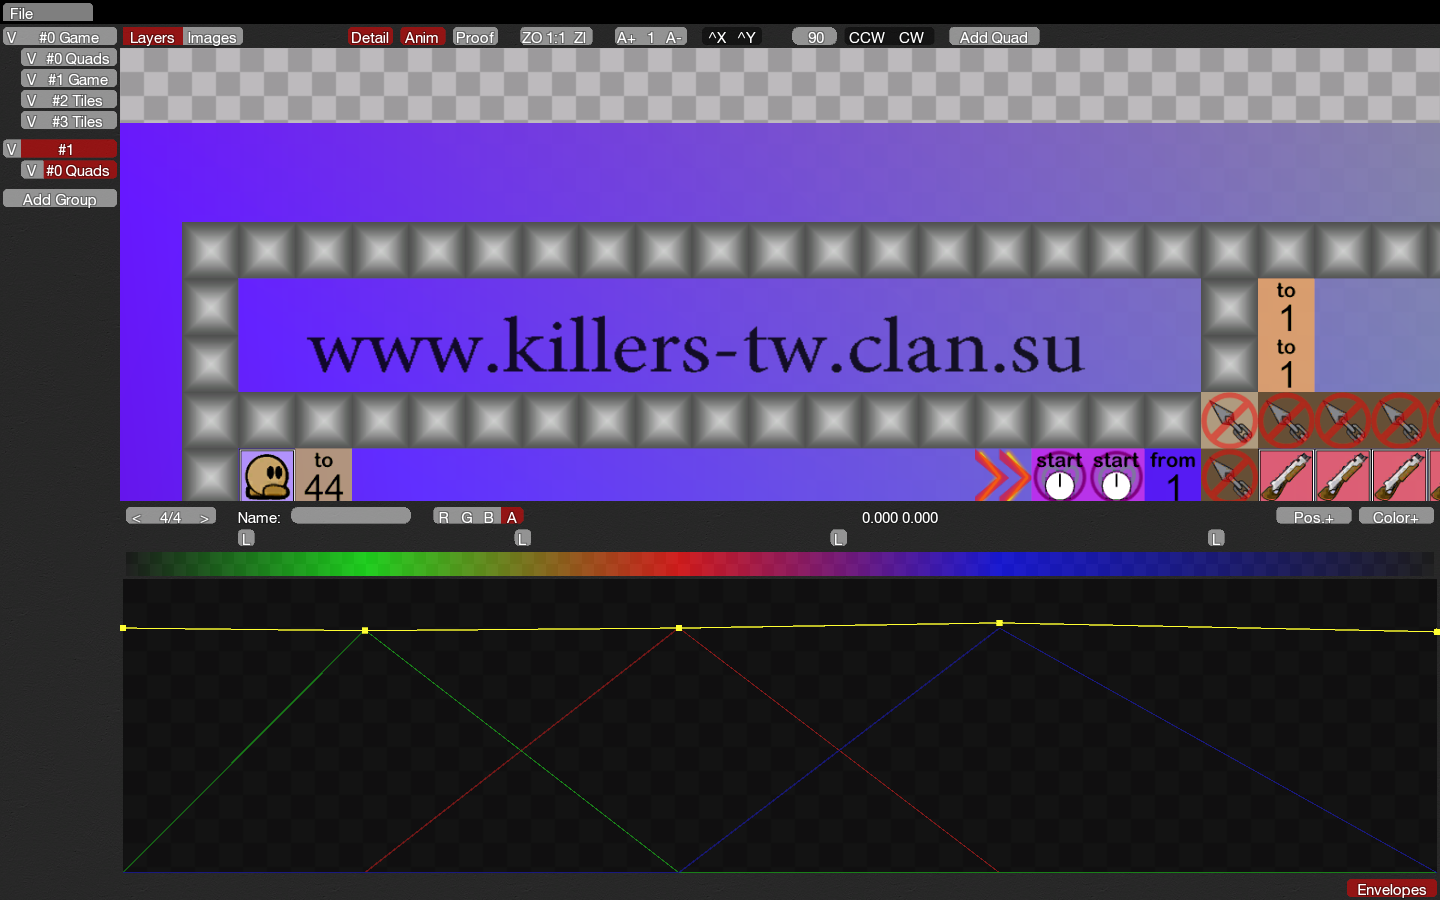This screenshot has width=1440, height=900.
Task: Open the File menu
Action: [x=47, y=13]
